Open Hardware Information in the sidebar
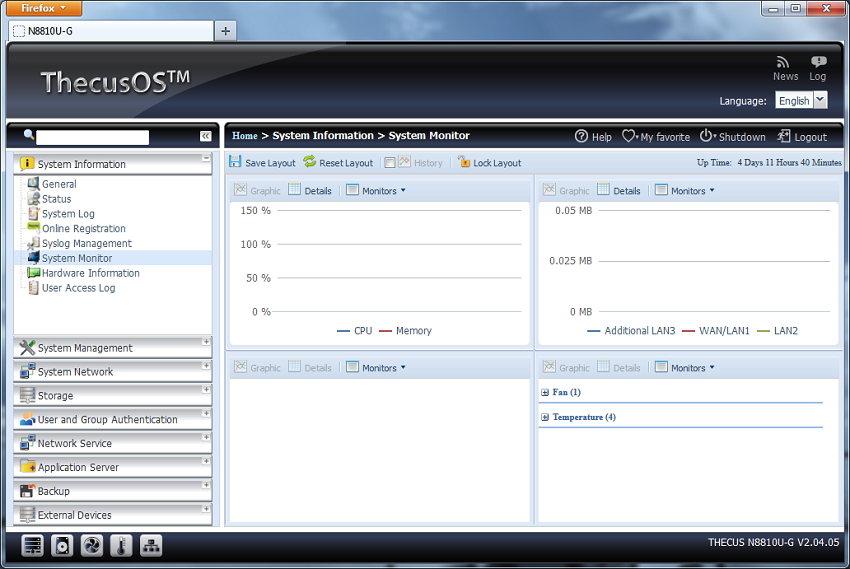The image size is (850, 569). pyautogui.click(x=91, y=273)
